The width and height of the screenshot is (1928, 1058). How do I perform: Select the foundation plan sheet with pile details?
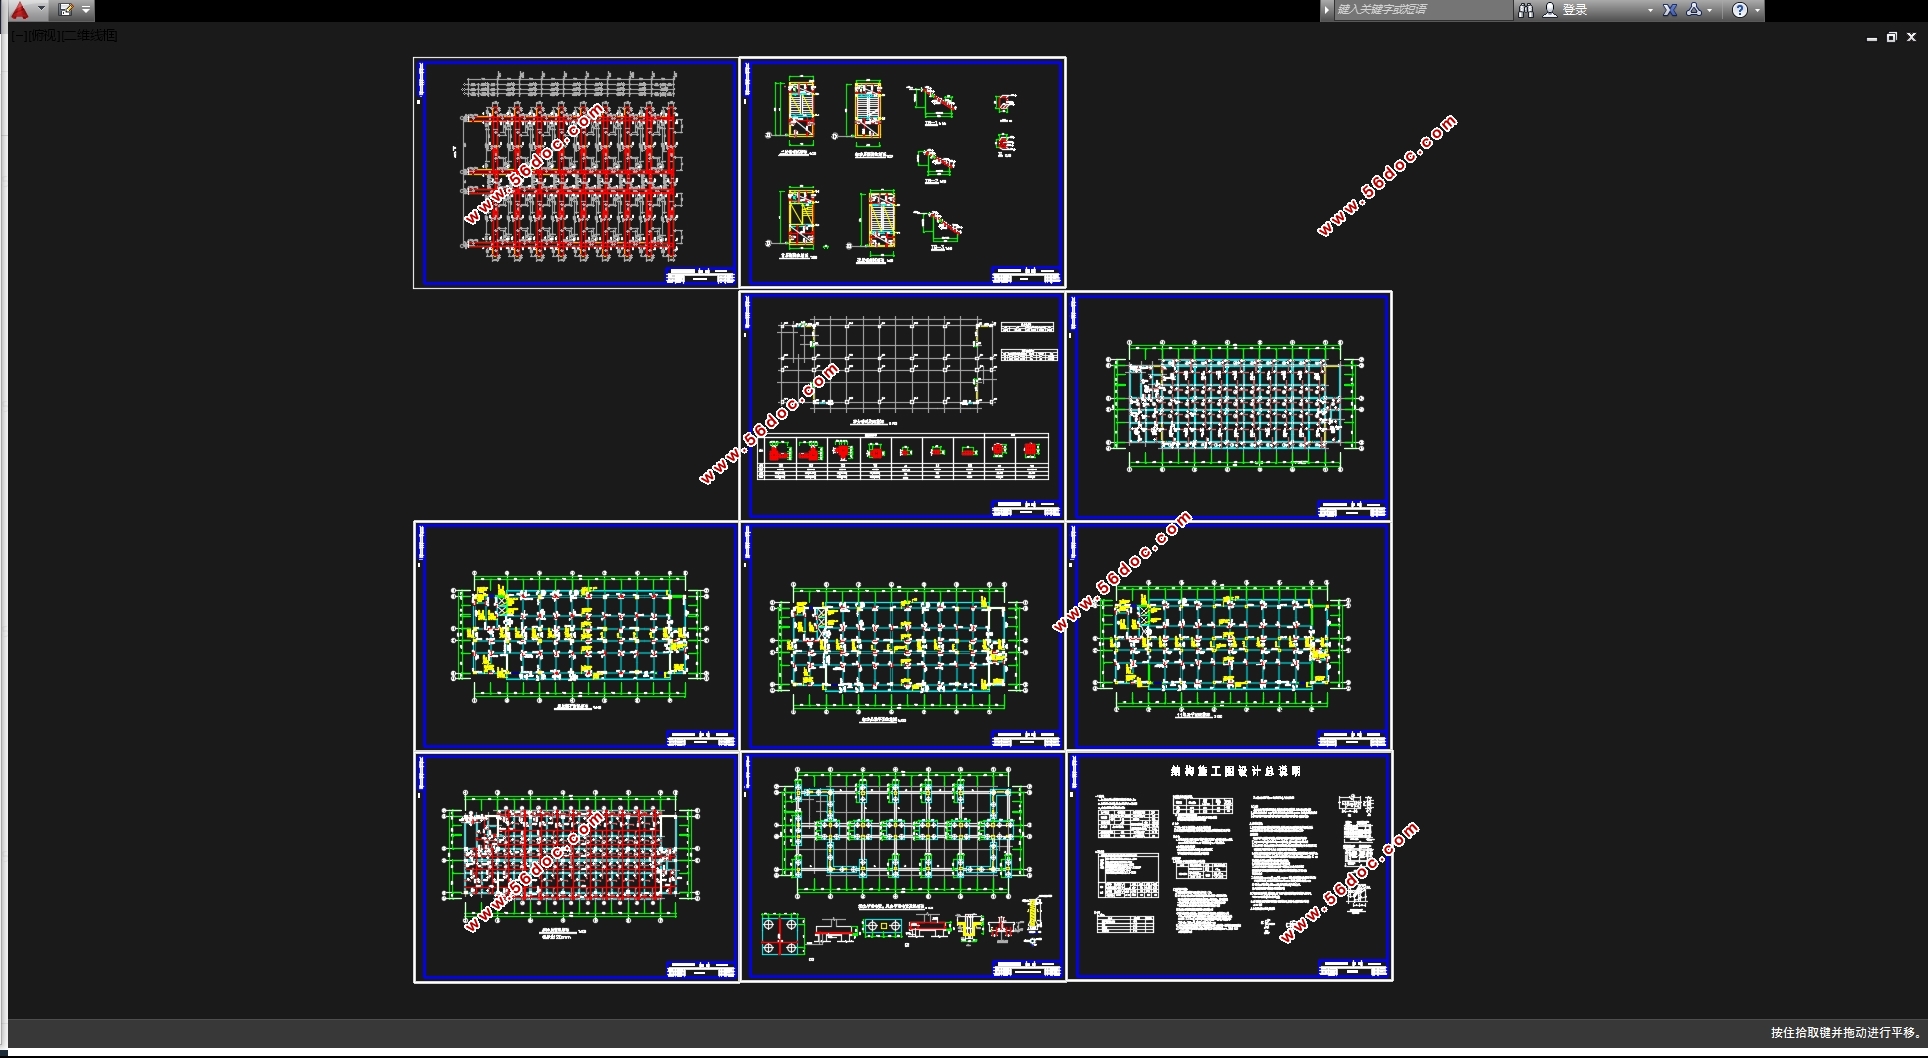click(x=902, y=867)
